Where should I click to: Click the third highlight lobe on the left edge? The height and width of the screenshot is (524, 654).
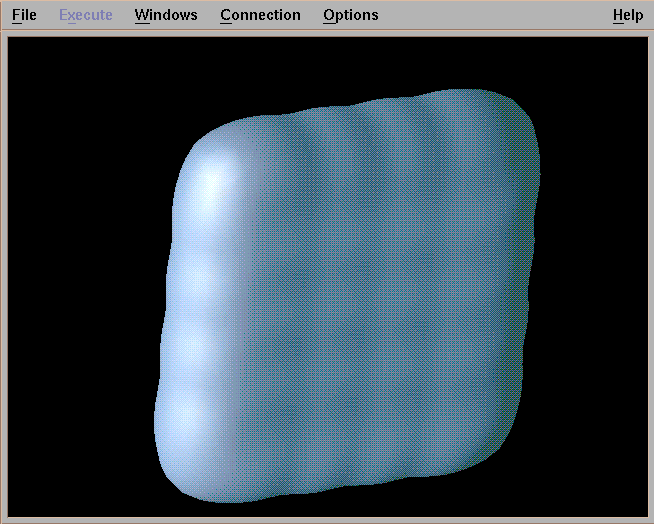point(190,343)
